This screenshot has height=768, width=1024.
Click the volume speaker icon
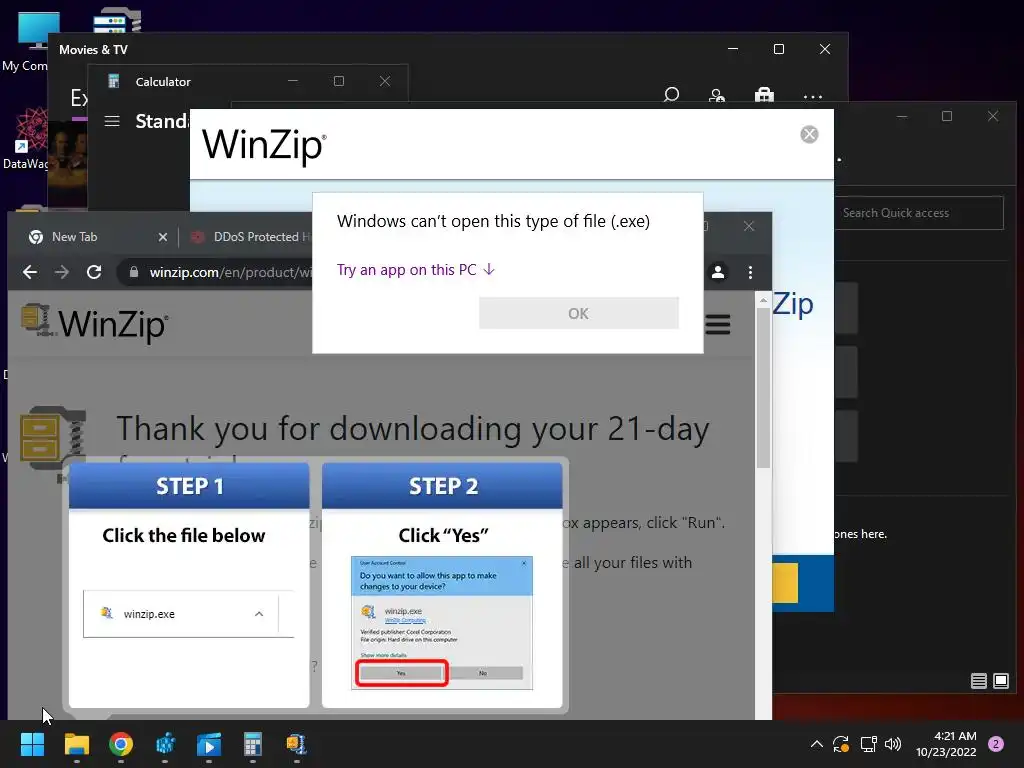(893, 744)
